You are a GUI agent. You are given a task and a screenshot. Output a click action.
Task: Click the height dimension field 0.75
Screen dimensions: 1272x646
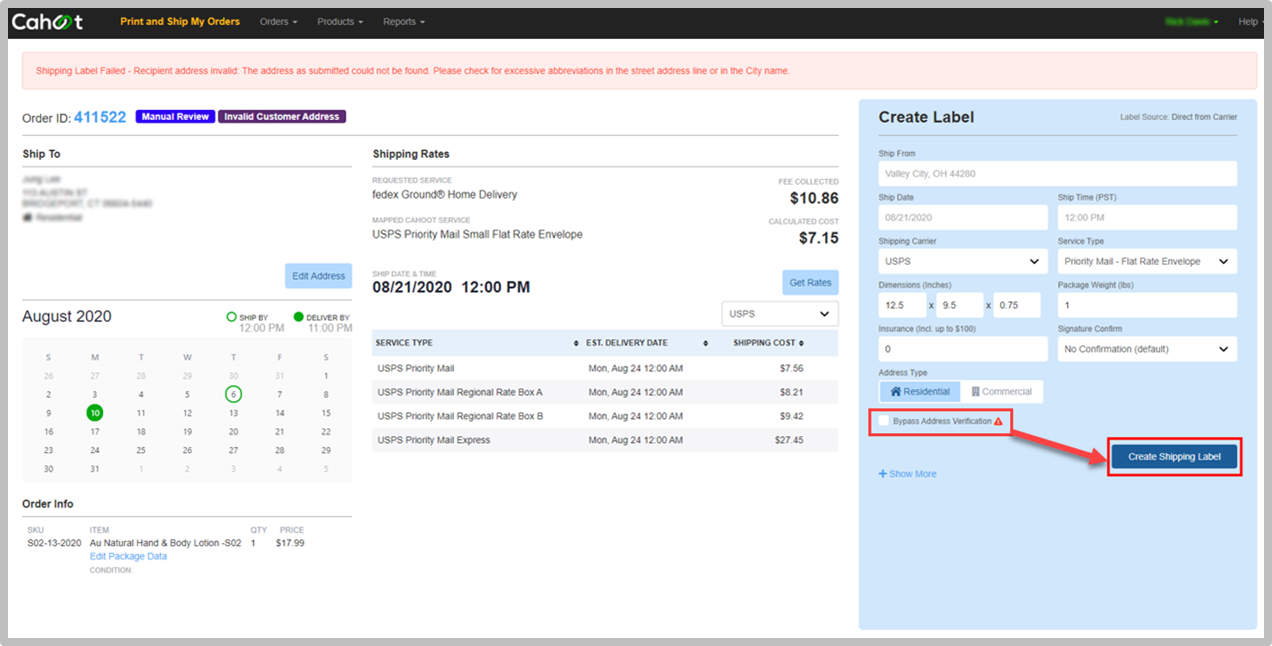[1017, 305]
